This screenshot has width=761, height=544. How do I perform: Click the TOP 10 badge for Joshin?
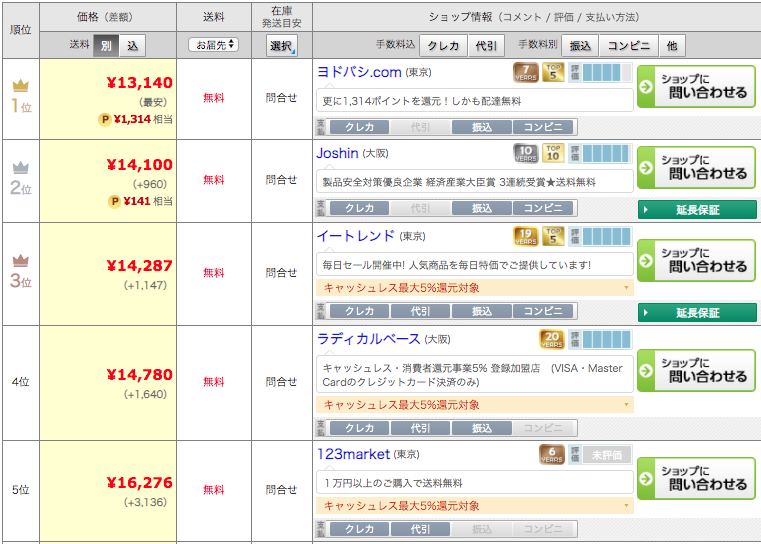(x=553, y=153)
